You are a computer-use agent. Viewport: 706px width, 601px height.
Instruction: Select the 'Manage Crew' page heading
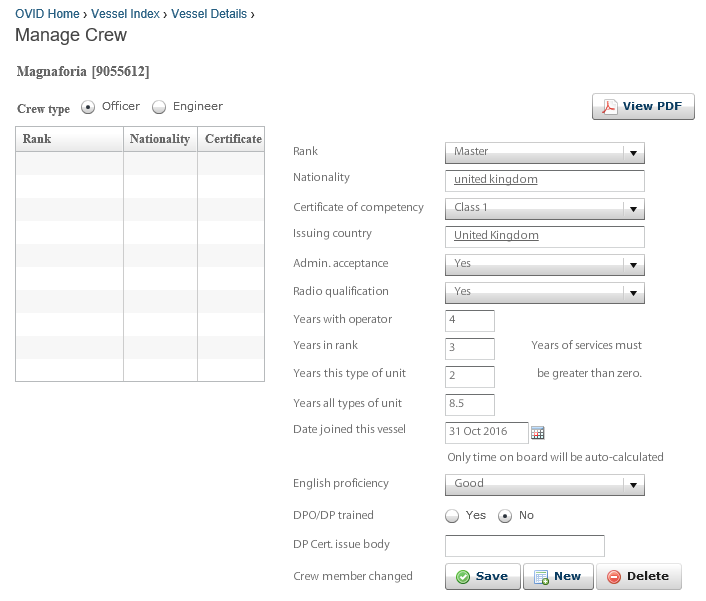71,35
